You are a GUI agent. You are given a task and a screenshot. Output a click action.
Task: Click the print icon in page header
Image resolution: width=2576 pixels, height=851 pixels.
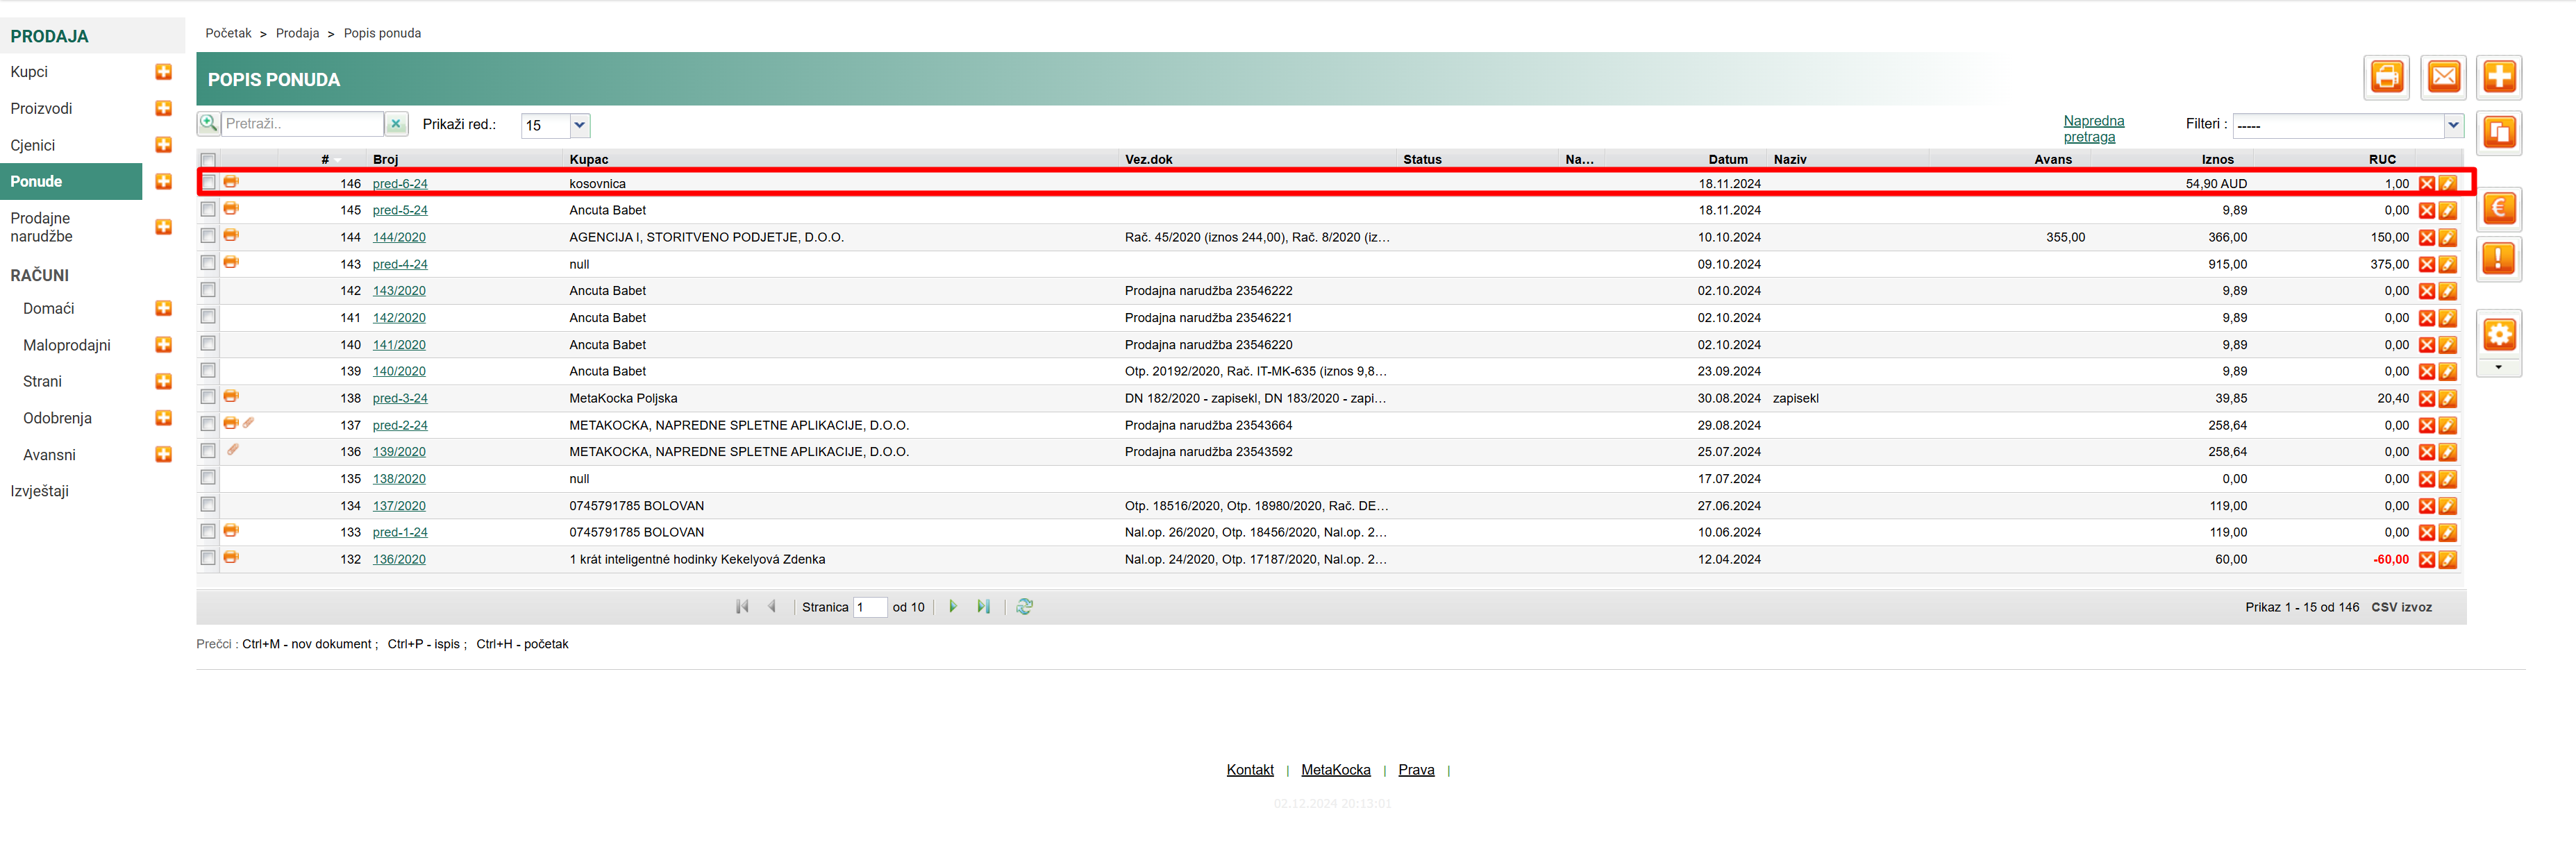(x=2386, y=77)
